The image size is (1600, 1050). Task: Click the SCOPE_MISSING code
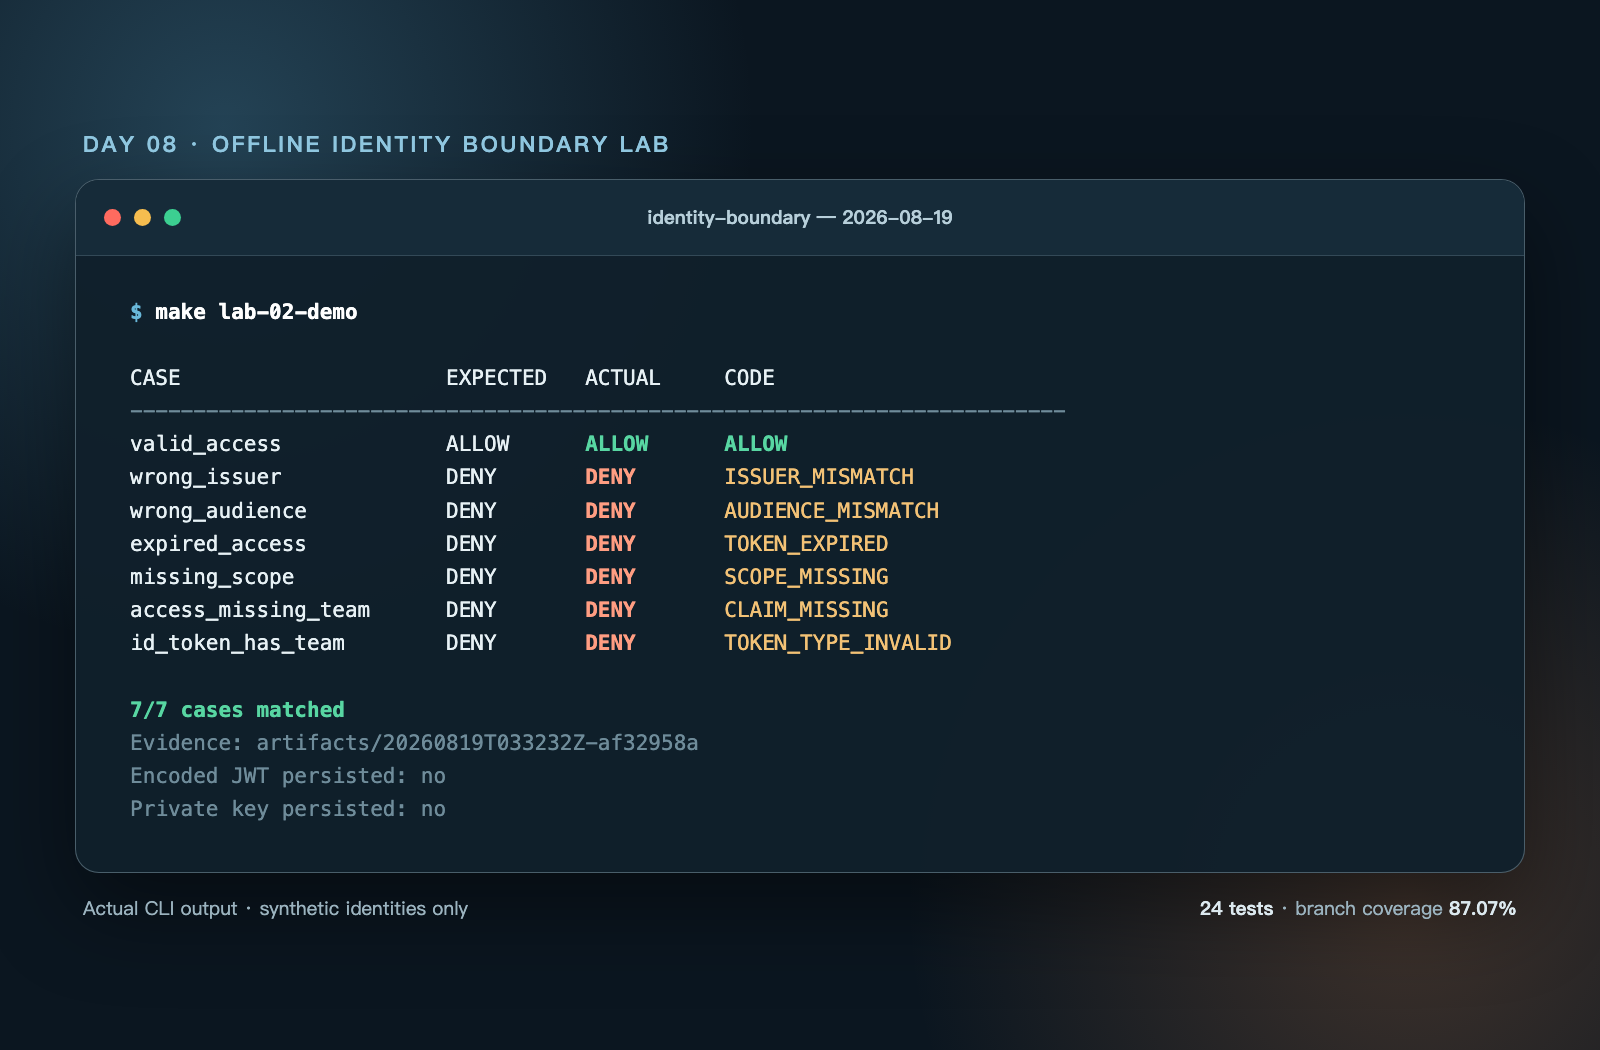(806, 577)
